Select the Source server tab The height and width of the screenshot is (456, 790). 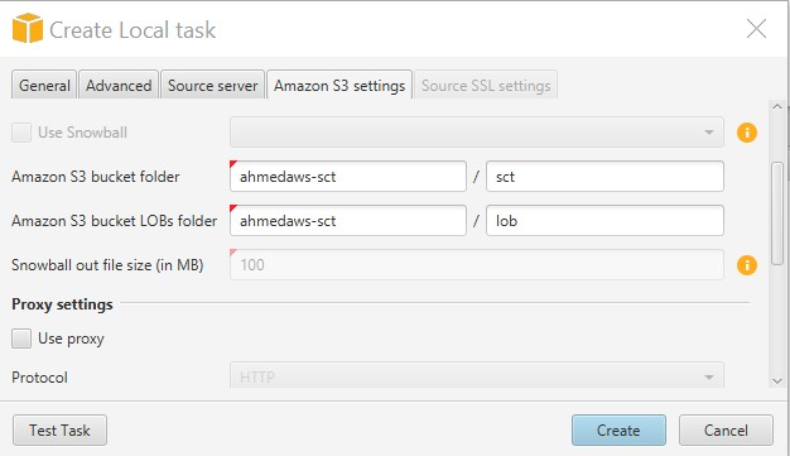[x=213, y=86]
